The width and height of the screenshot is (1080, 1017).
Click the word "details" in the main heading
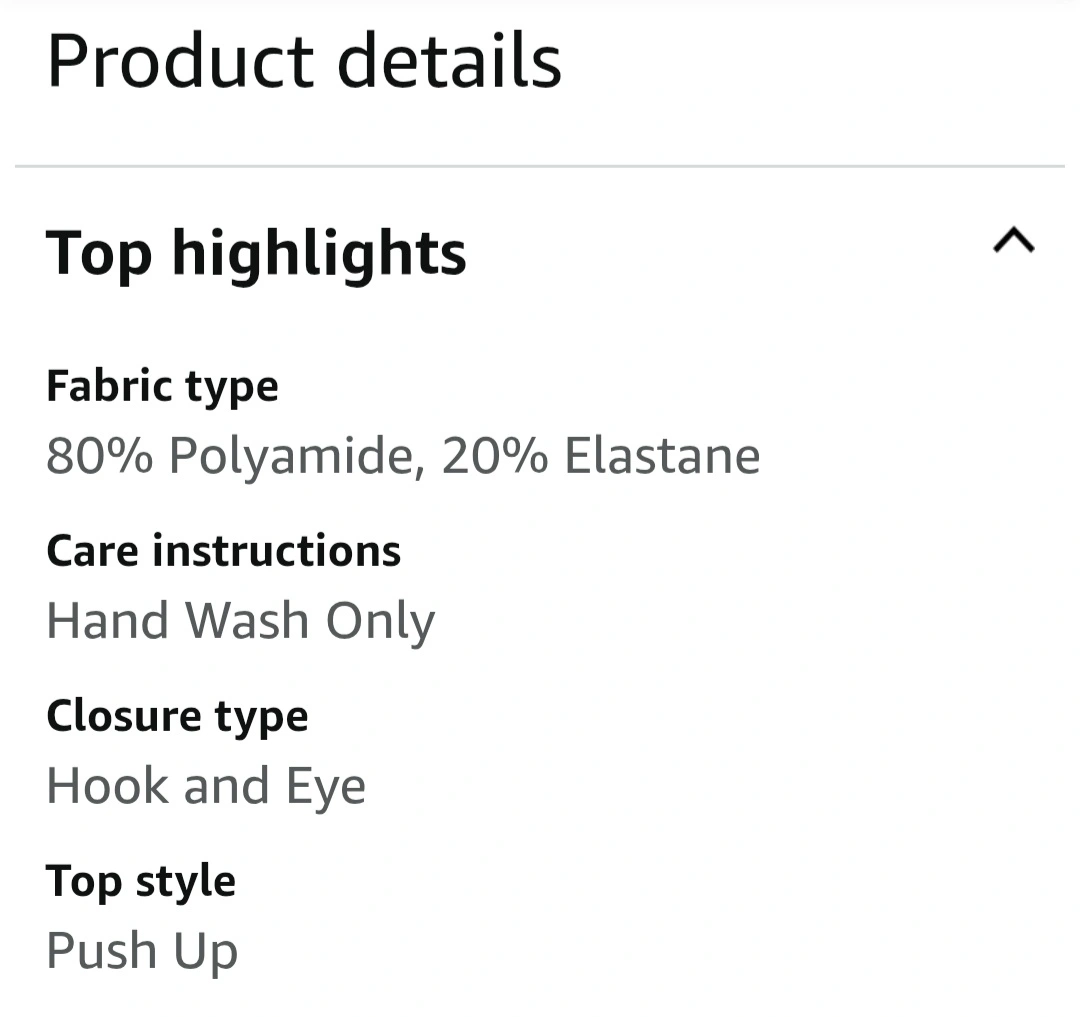click(x=449, y=61)
